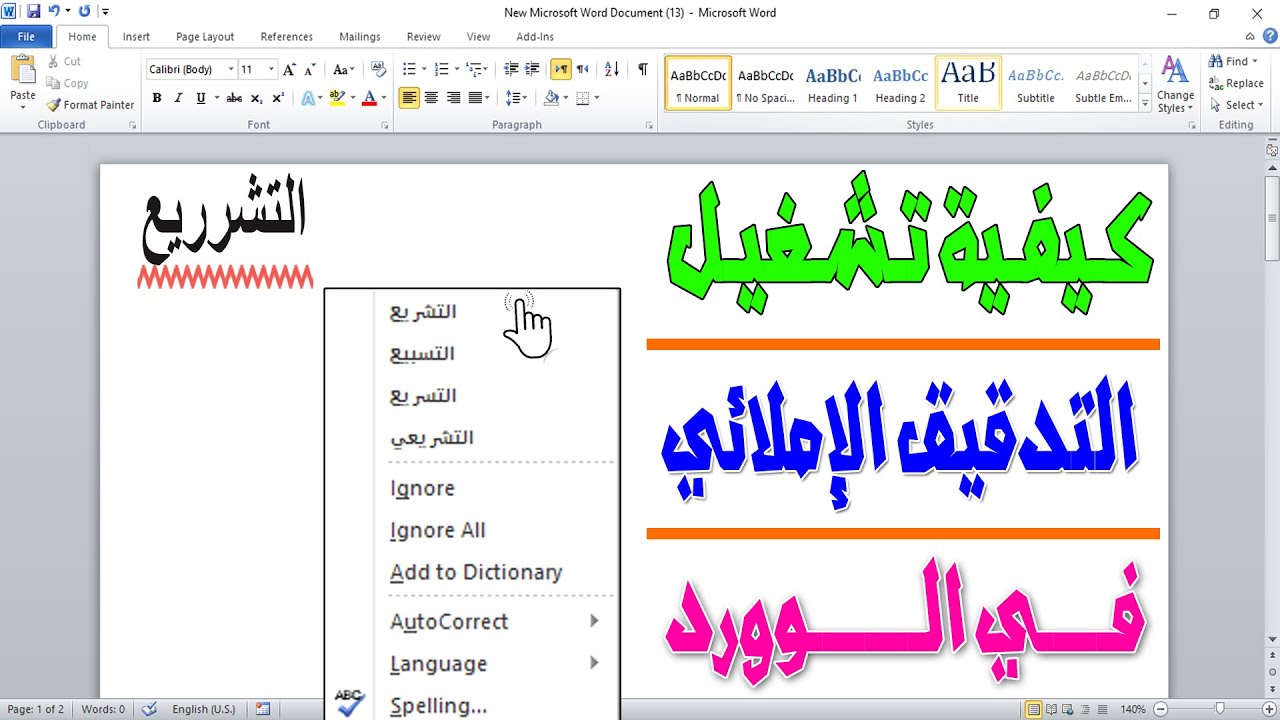Open Font dialog box launcher
The image size is (1280, 720).
(x=385, y=126)
